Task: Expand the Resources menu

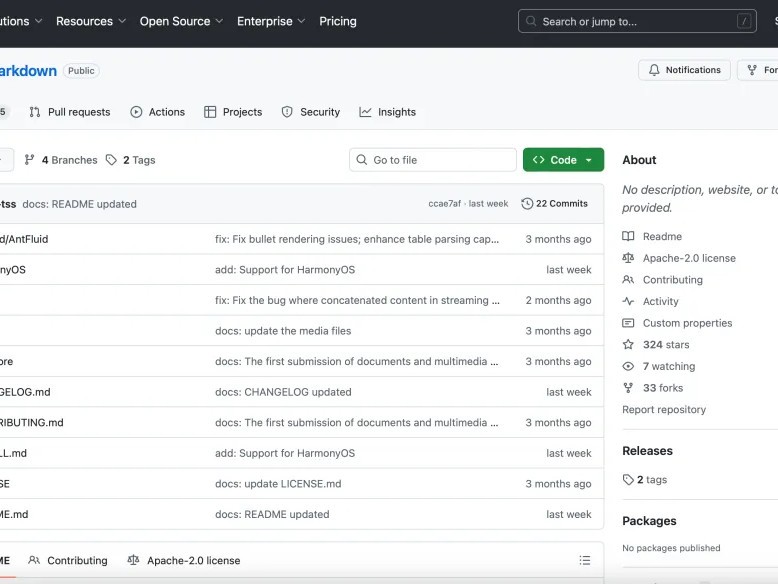Action: [91, 21]
